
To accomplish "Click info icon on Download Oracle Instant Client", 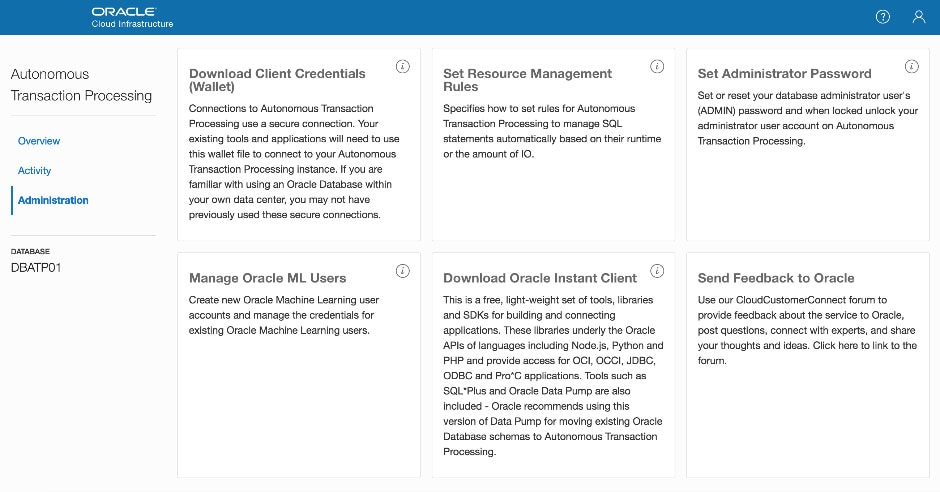I will click(x=657, y=271).
